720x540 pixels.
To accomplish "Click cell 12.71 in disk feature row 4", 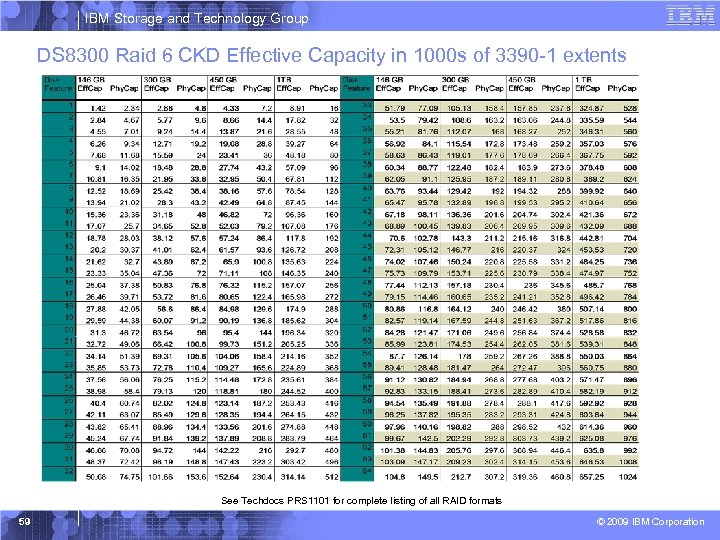I will 163,144.
